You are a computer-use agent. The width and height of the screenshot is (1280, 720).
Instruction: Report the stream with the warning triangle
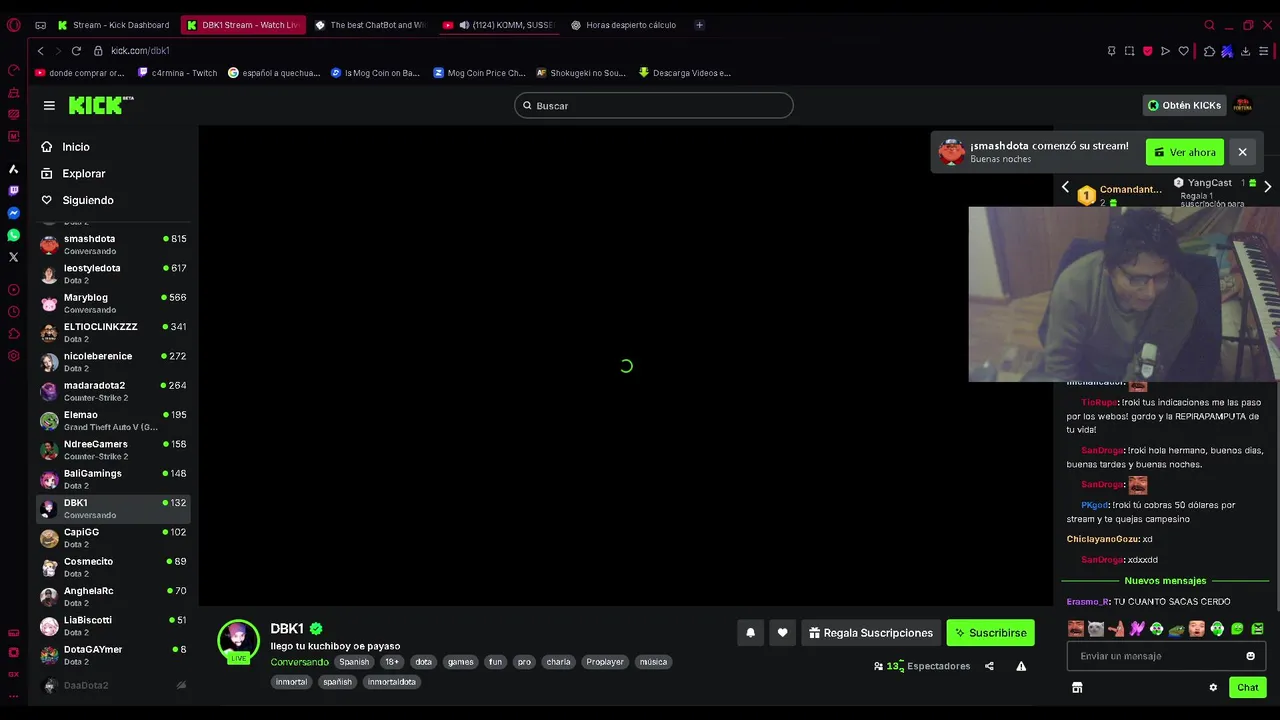1021,666
